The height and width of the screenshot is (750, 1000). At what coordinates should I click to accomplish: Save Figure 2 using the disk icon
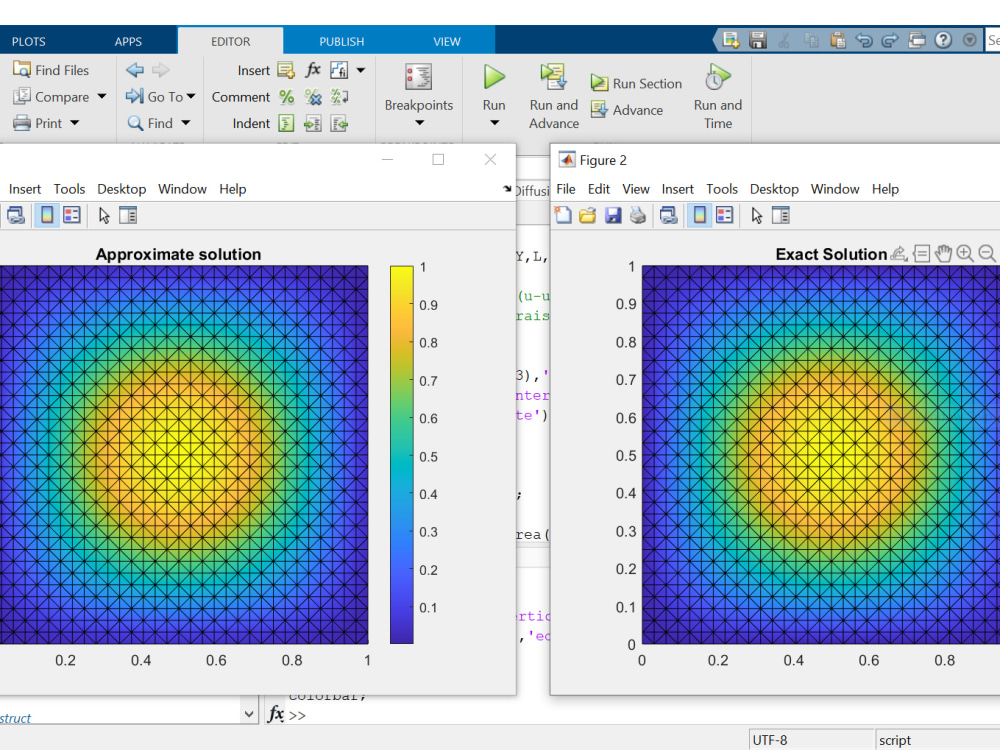pos(612,214)
